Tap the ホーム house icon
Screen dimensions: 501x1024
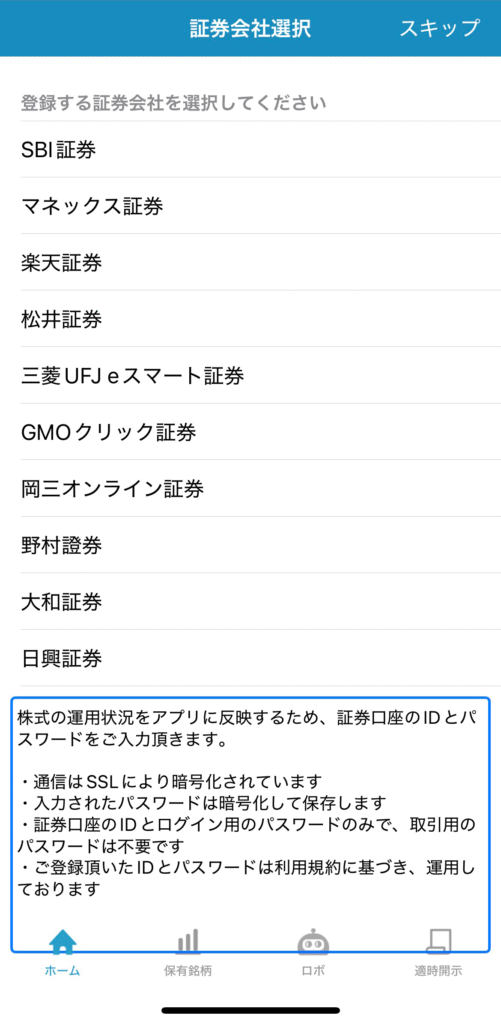[x=63, y=942]
